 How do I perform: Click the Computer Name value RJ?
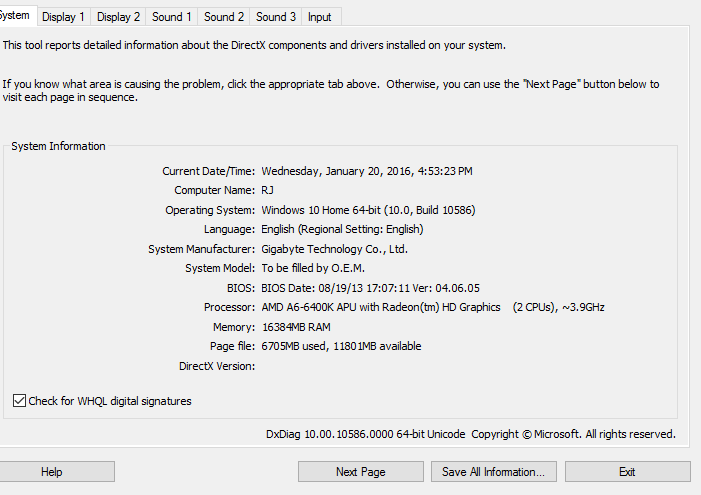pos(268,190)
